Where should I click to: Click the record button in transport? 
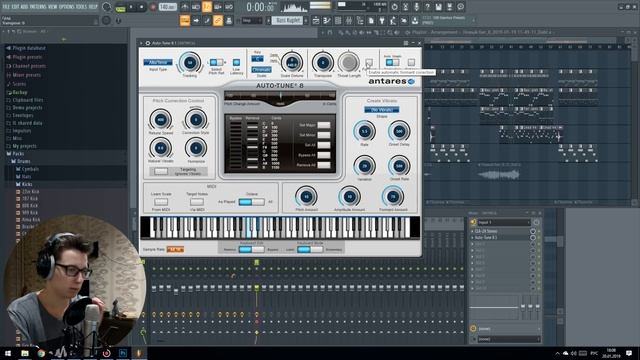coord(153,7)
